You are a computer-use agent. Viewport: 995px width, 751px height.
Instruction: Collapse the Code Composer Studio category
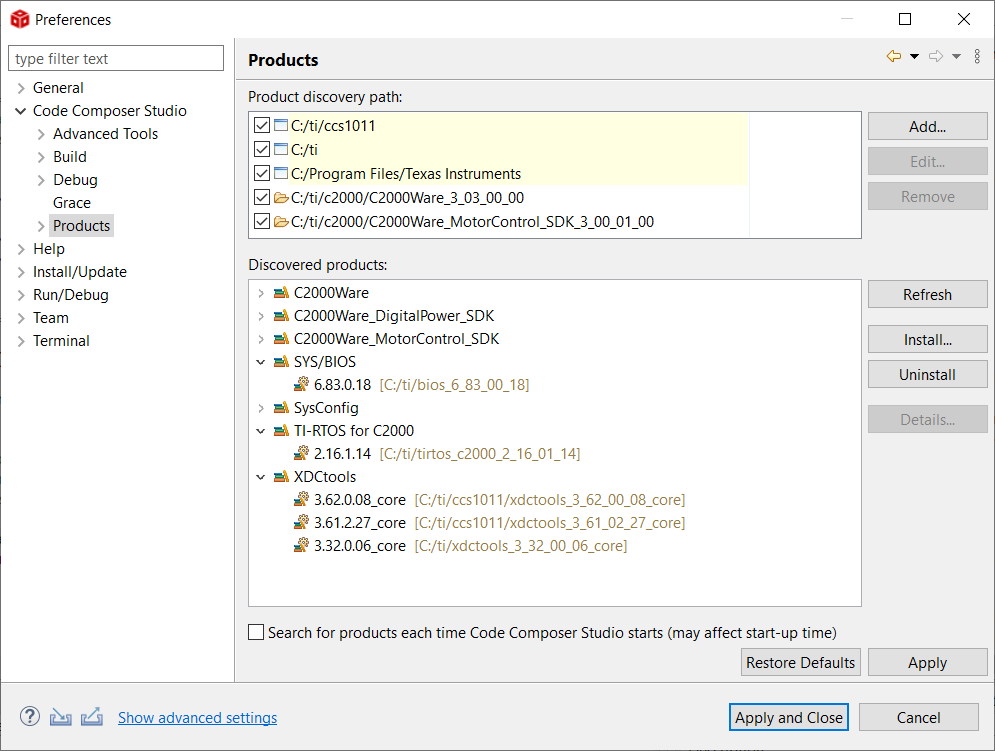(x=21, y=111)
